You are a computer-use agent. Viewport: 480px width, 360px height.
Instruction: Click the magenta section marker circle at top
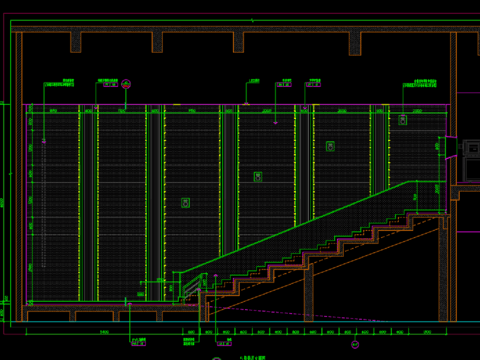coord(126,84)
